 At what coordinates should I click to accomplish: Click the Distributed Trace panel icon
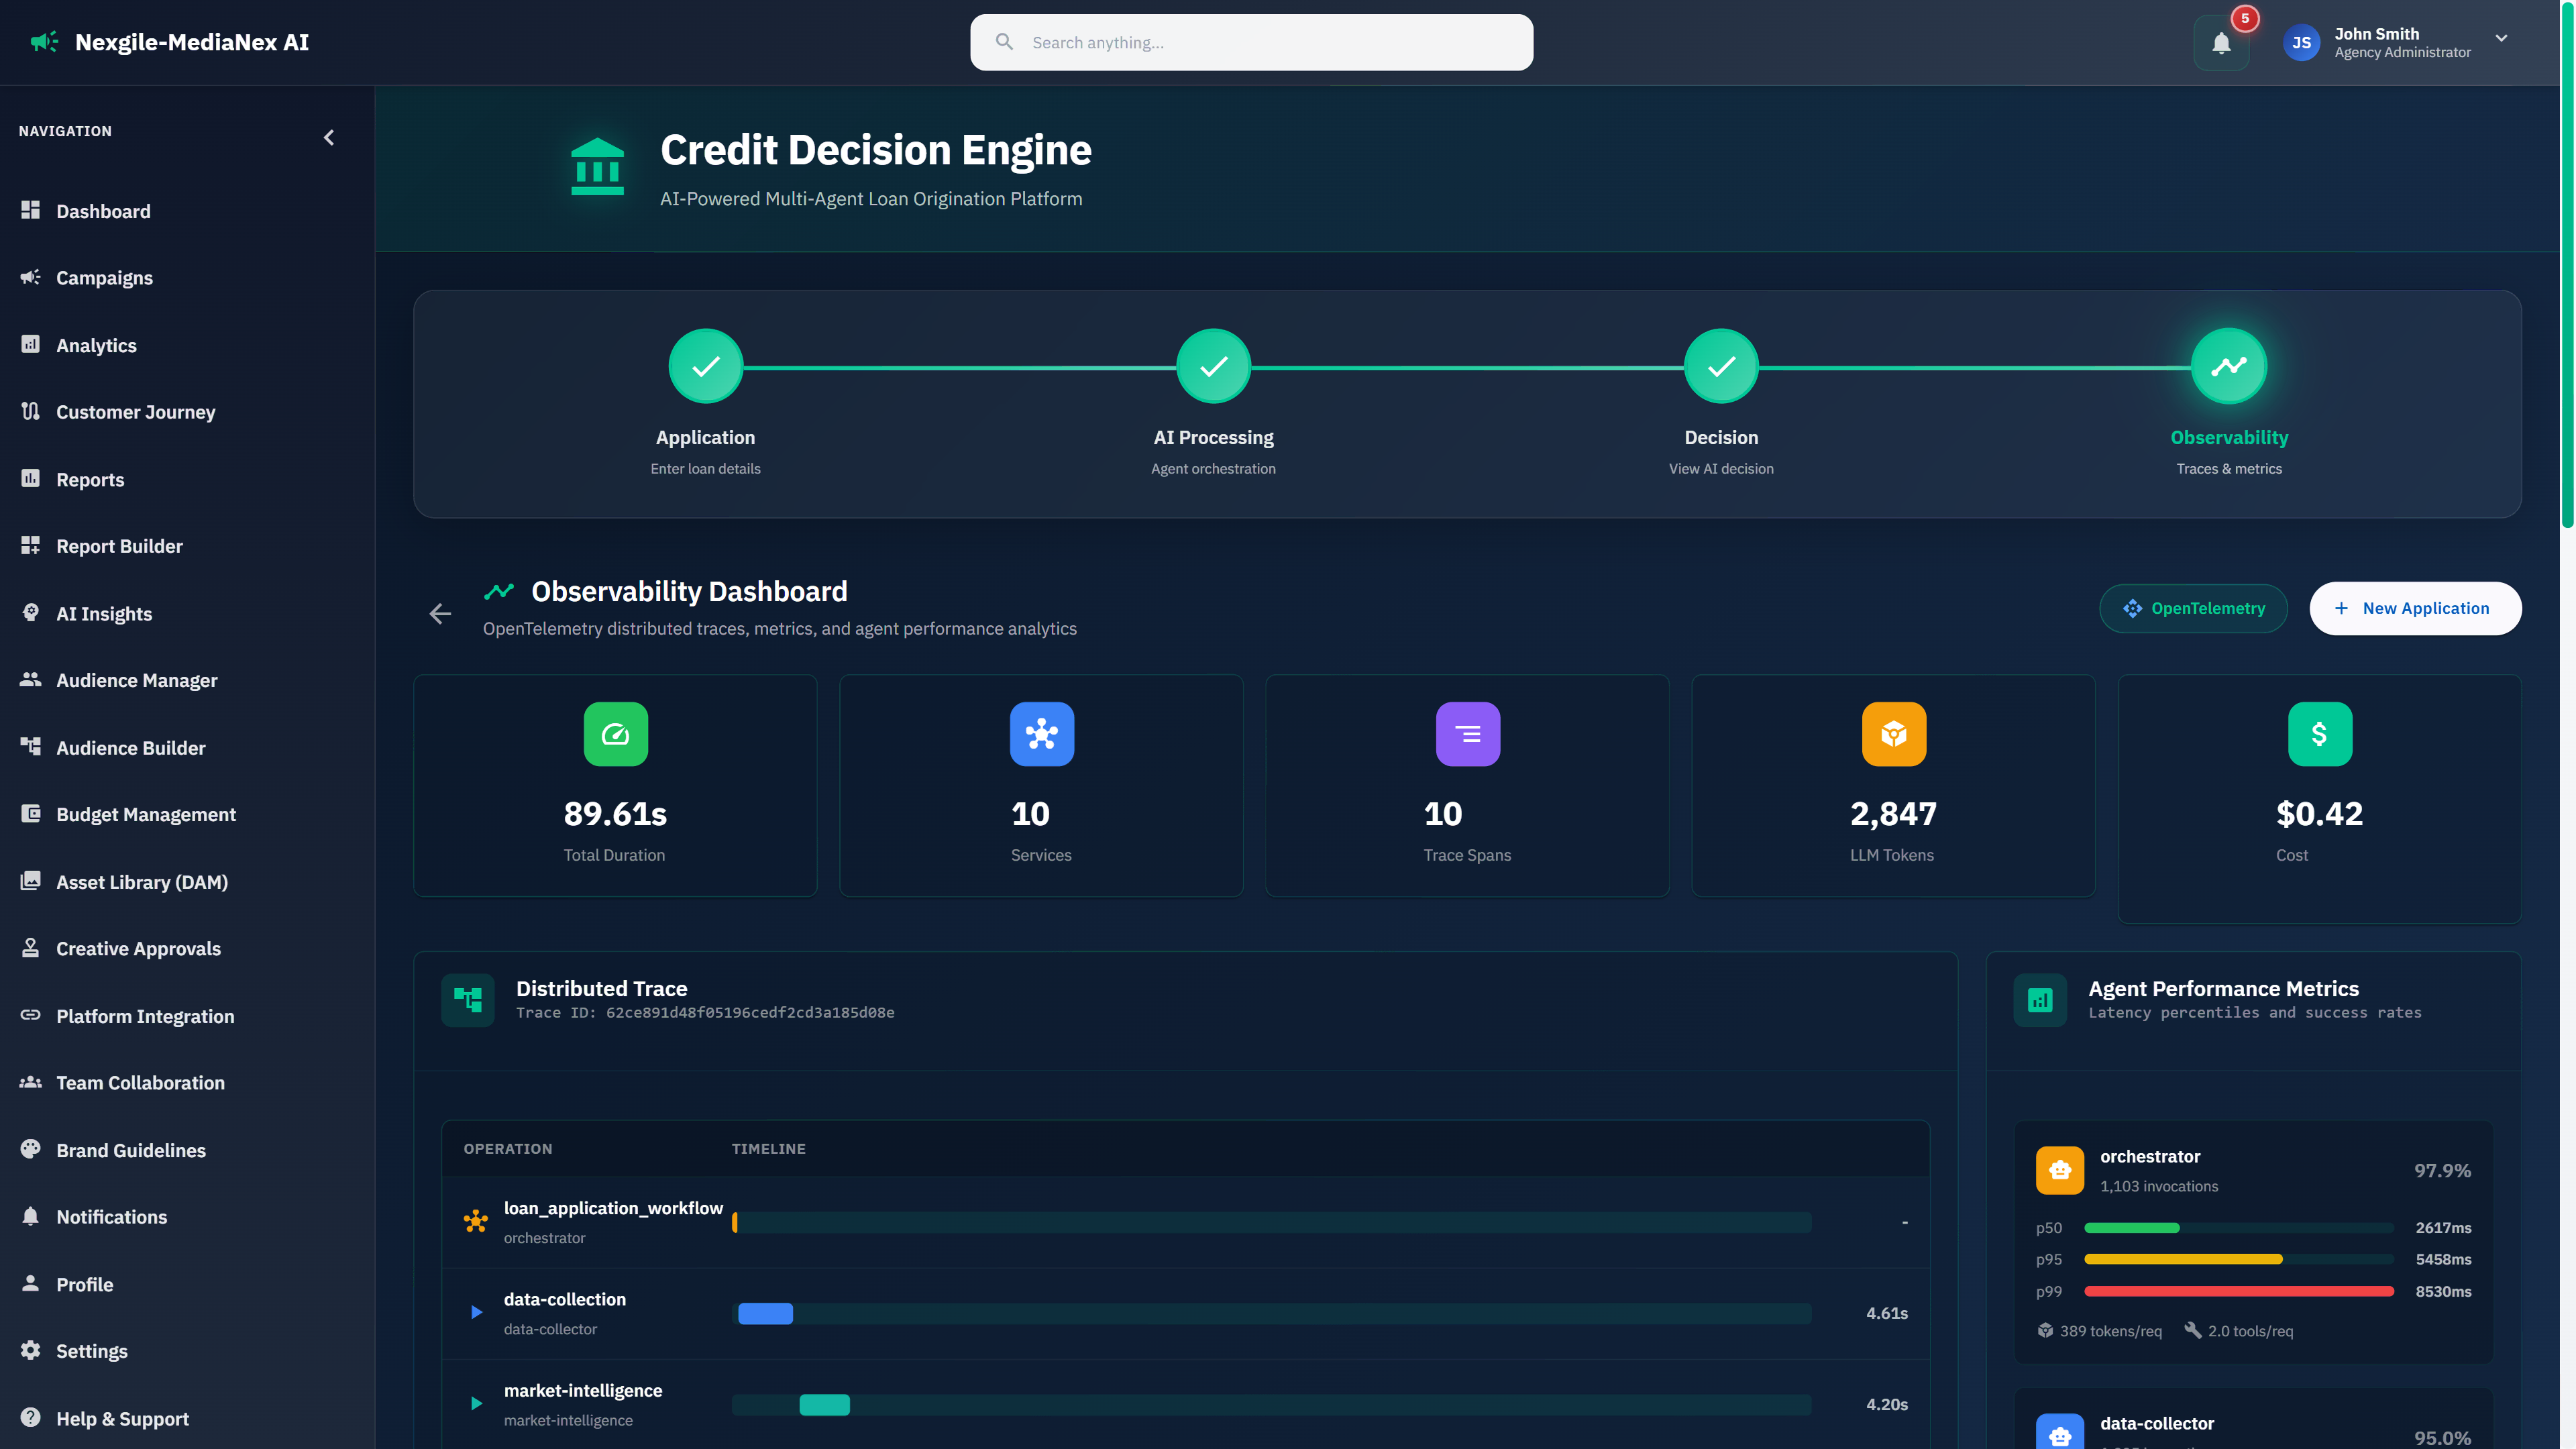[x=467, y=999]
